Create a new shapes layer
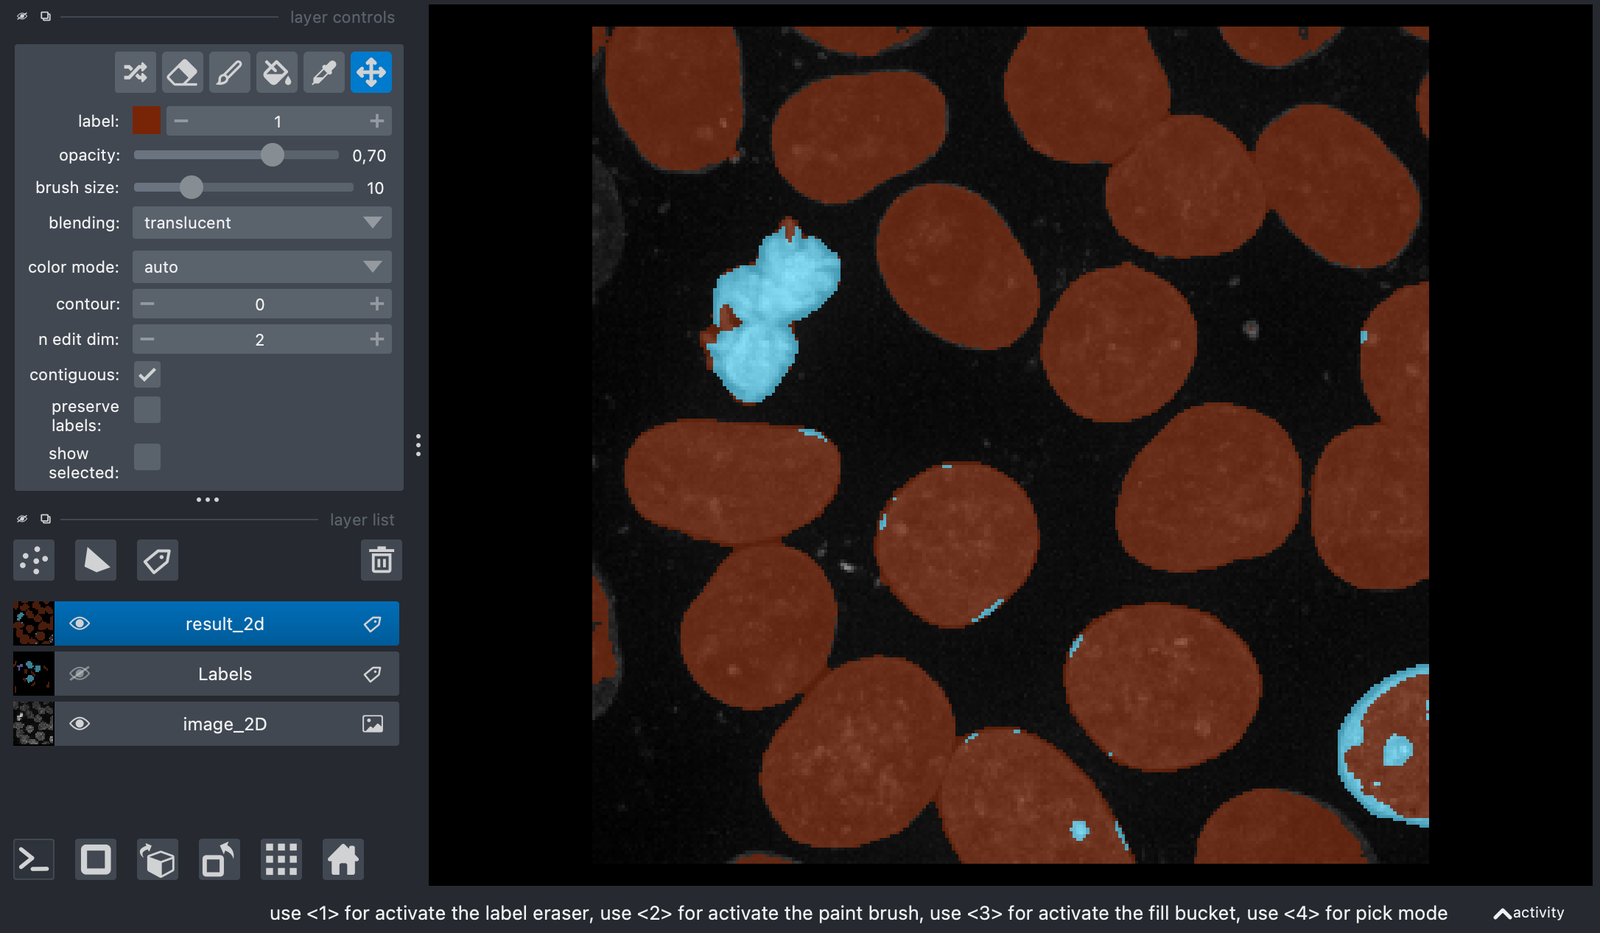 click(x=96, y=560)
